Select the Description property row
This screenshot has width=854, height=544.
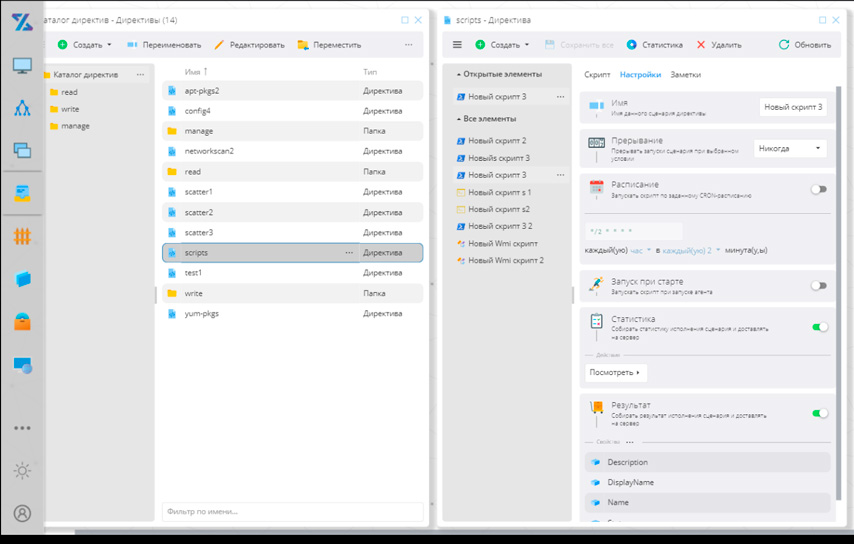(x=707, y=462)
